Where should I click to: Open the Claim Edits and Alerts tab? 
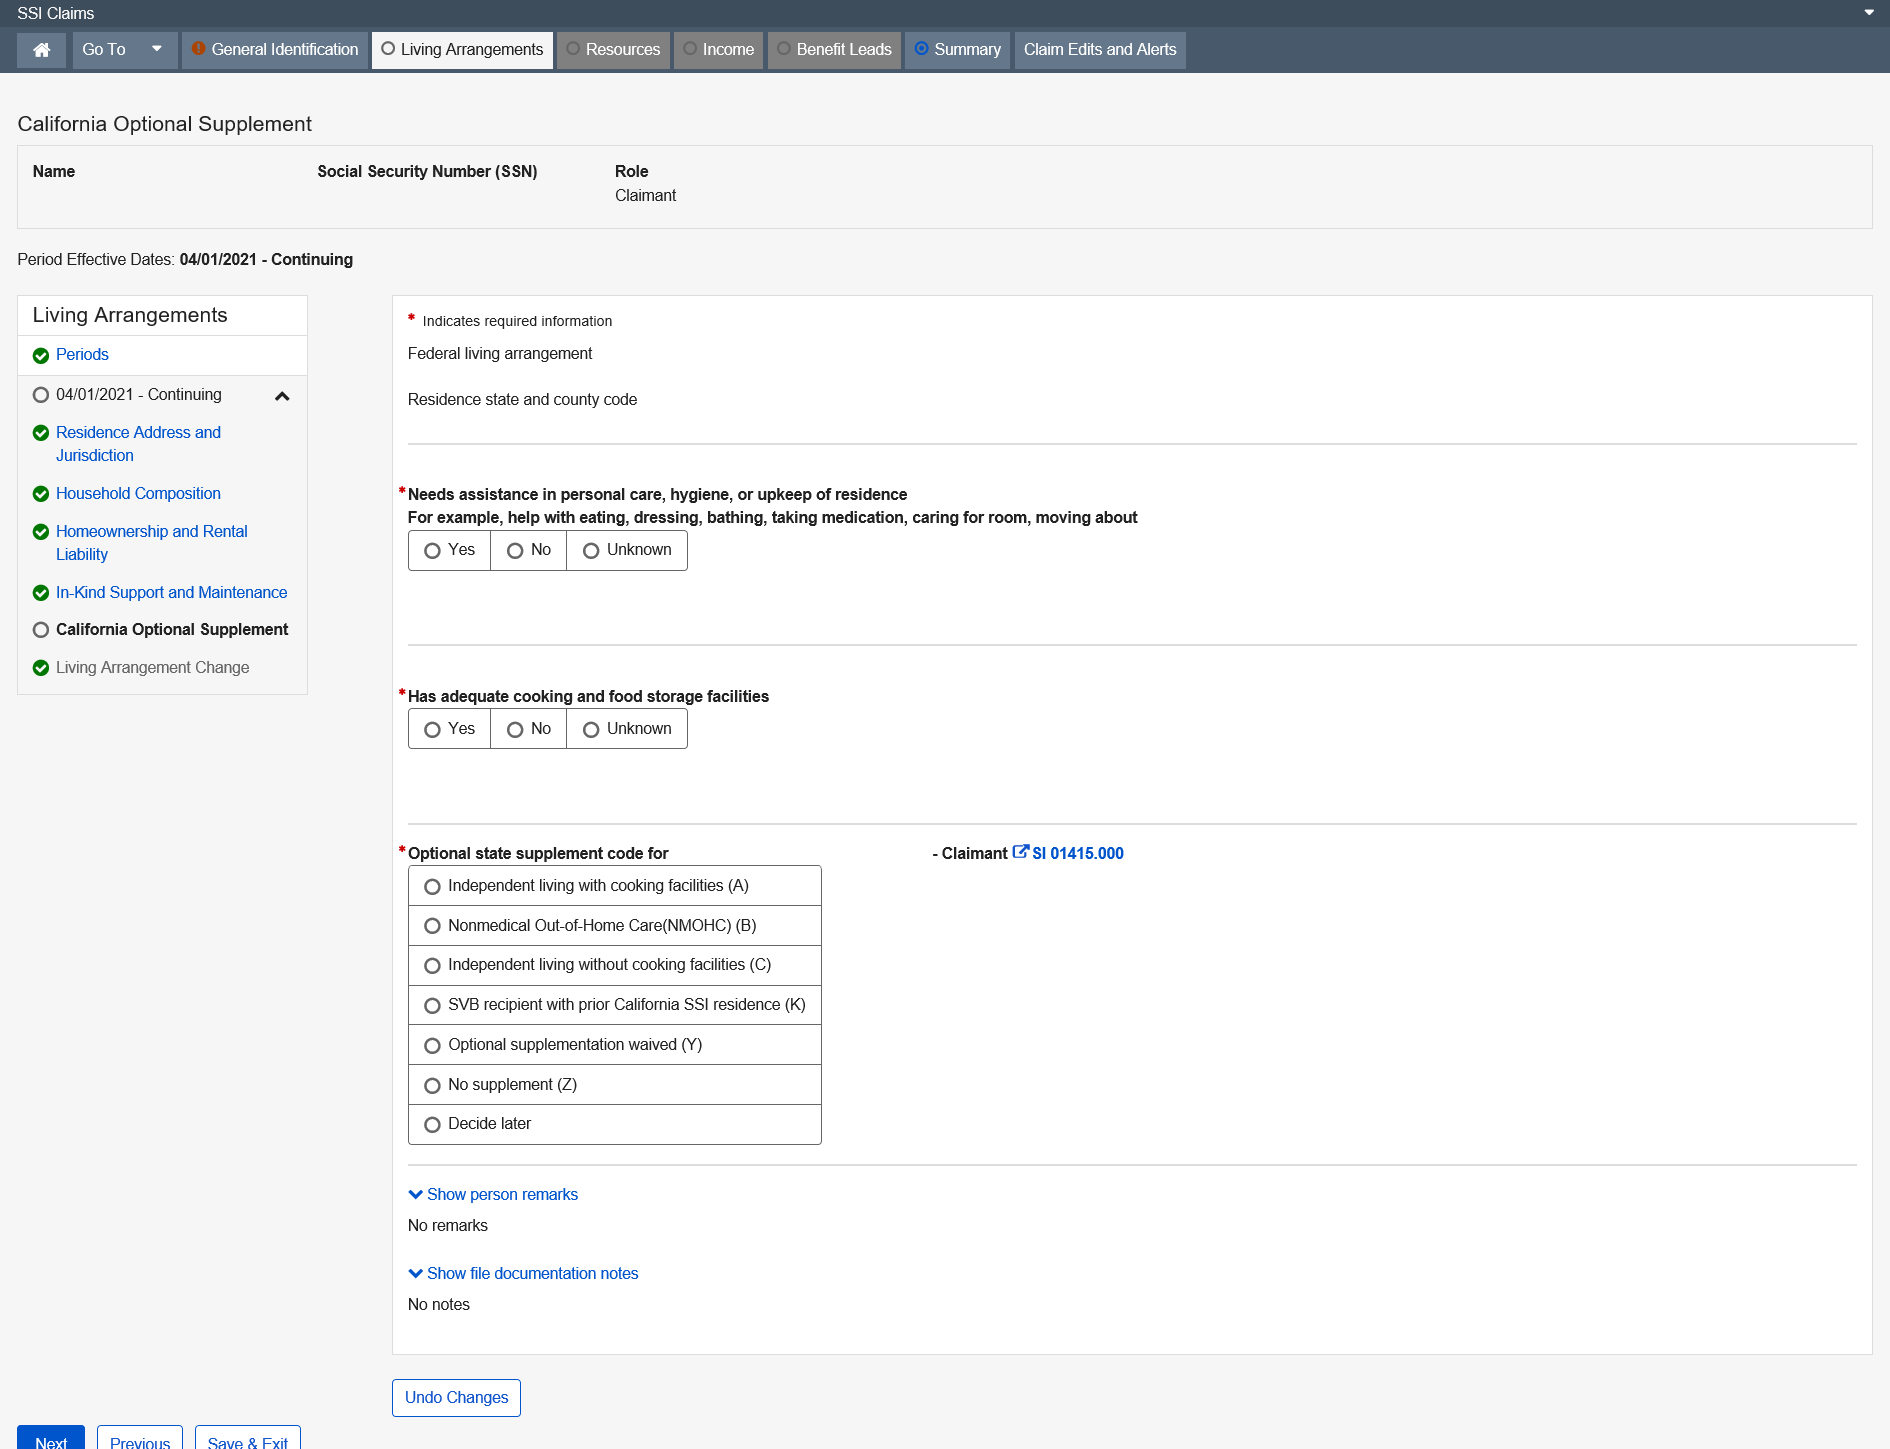(1099, 50)
